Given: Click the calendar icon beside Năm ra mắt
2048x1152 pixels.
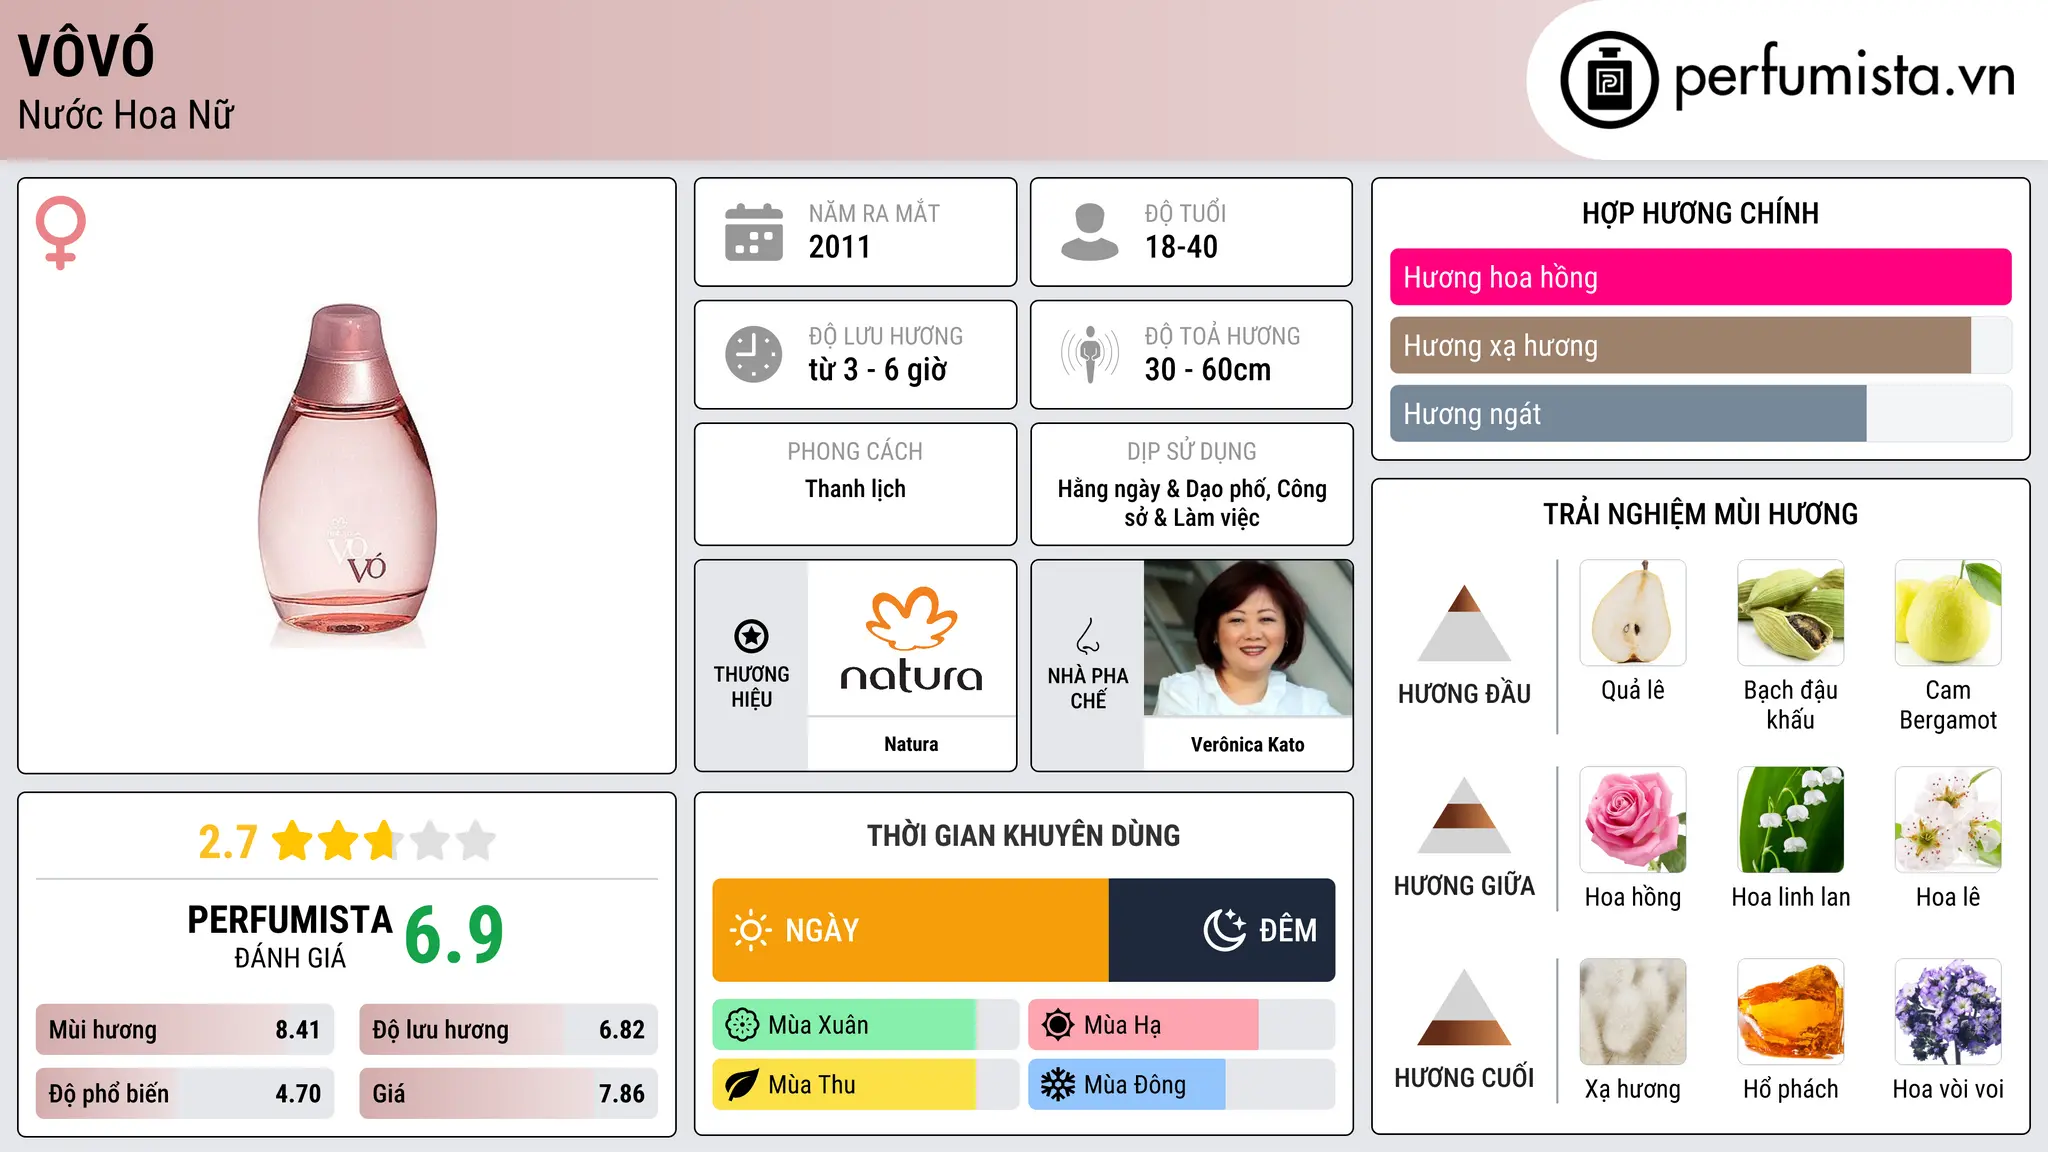Looking at the screenshot, I should [754, 232].
